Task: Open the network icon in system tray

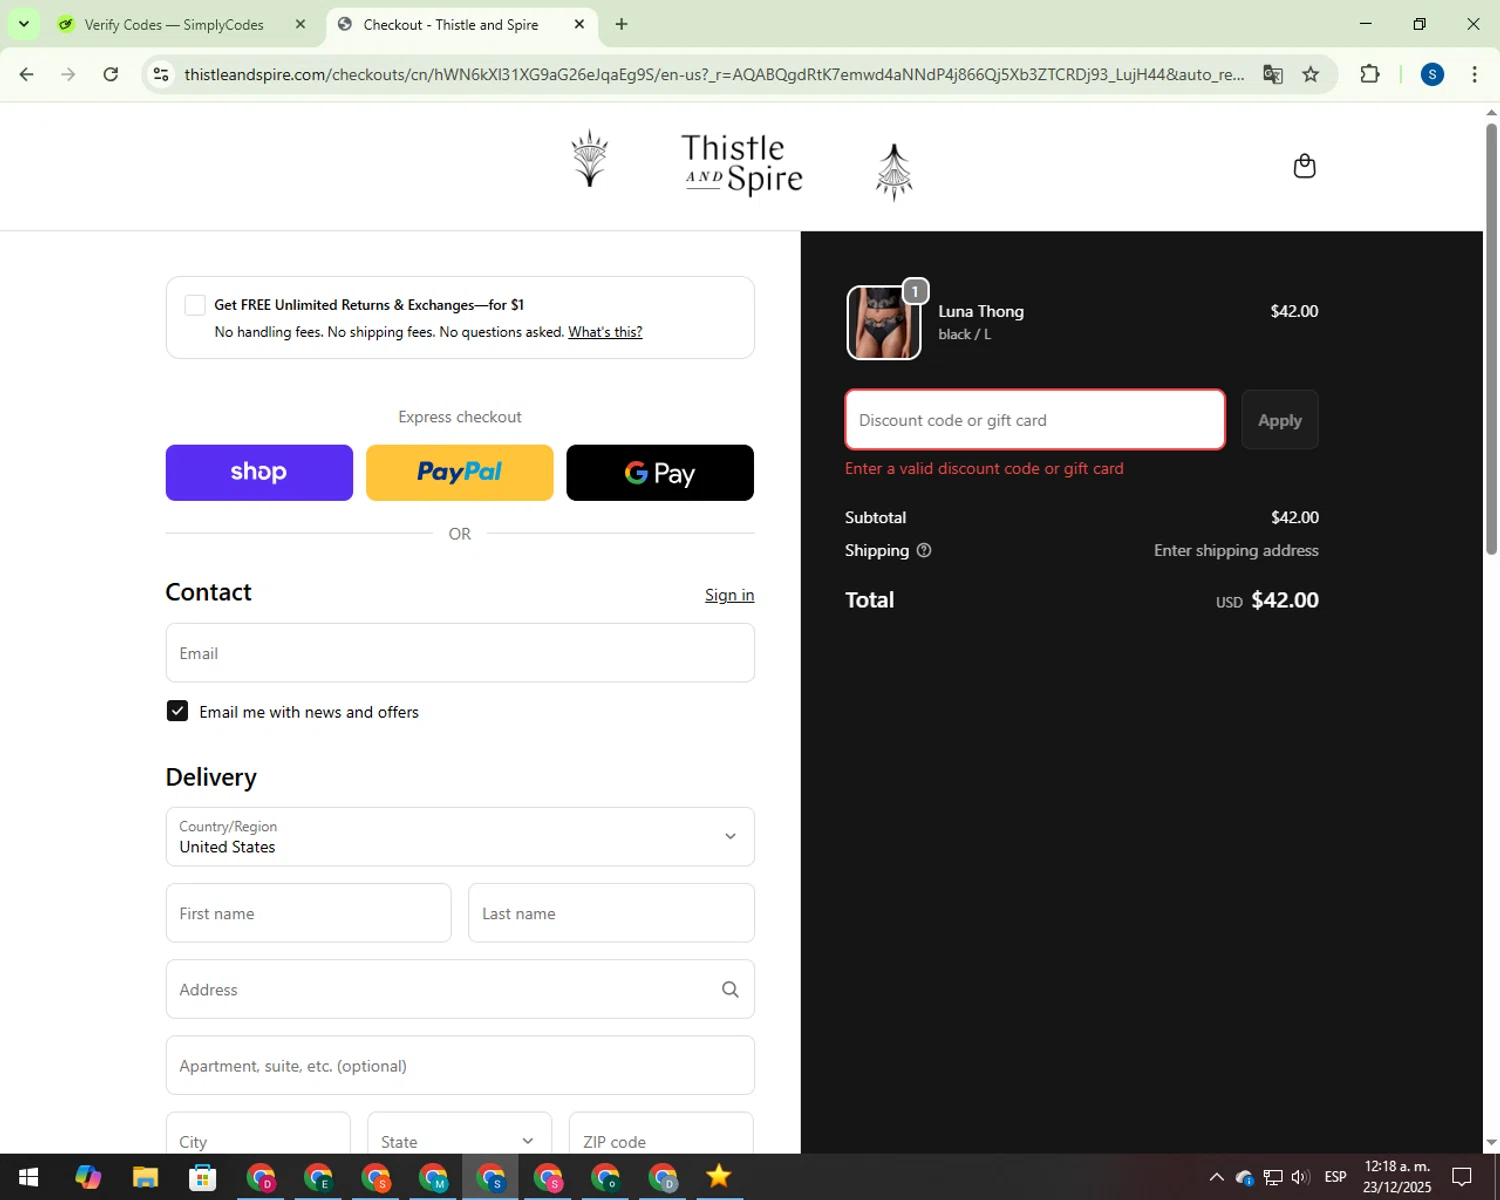Action: pyautogui.click(x=1272, y=1177)
